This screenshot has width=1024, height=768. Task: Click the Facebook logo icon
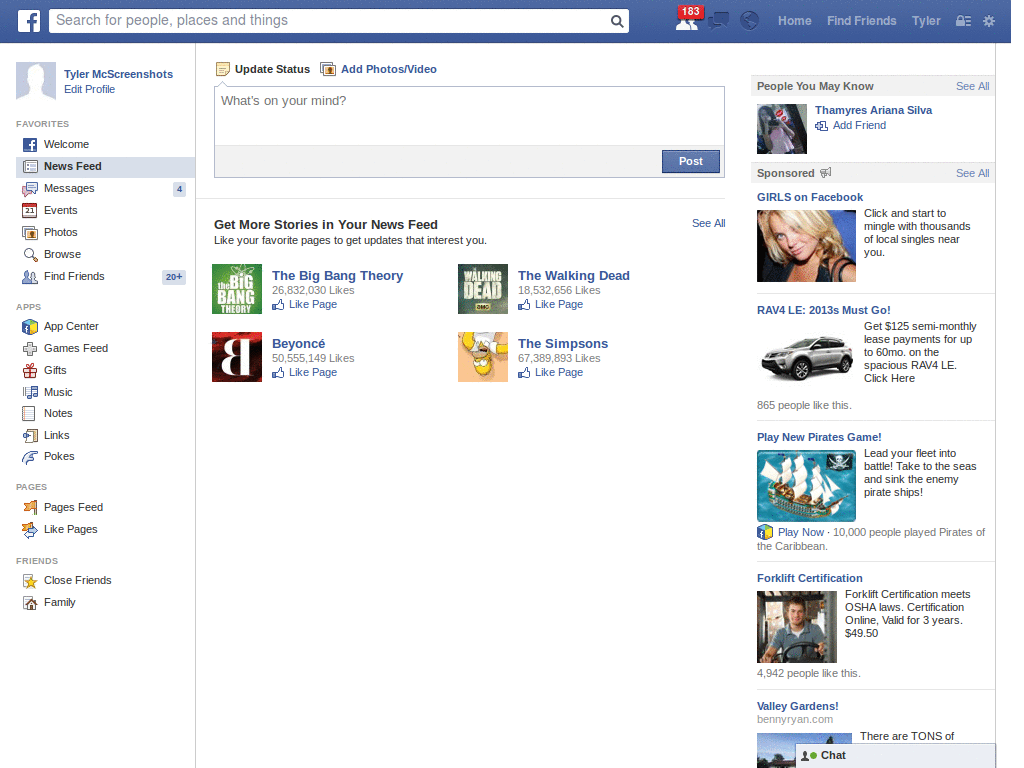click(28, 21)
